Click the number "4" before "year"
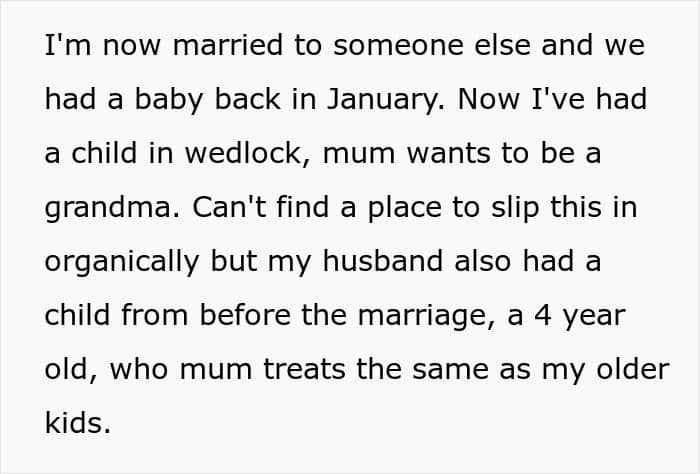The image size is (700, 474). pyautogui.click(x=542, y=315)
